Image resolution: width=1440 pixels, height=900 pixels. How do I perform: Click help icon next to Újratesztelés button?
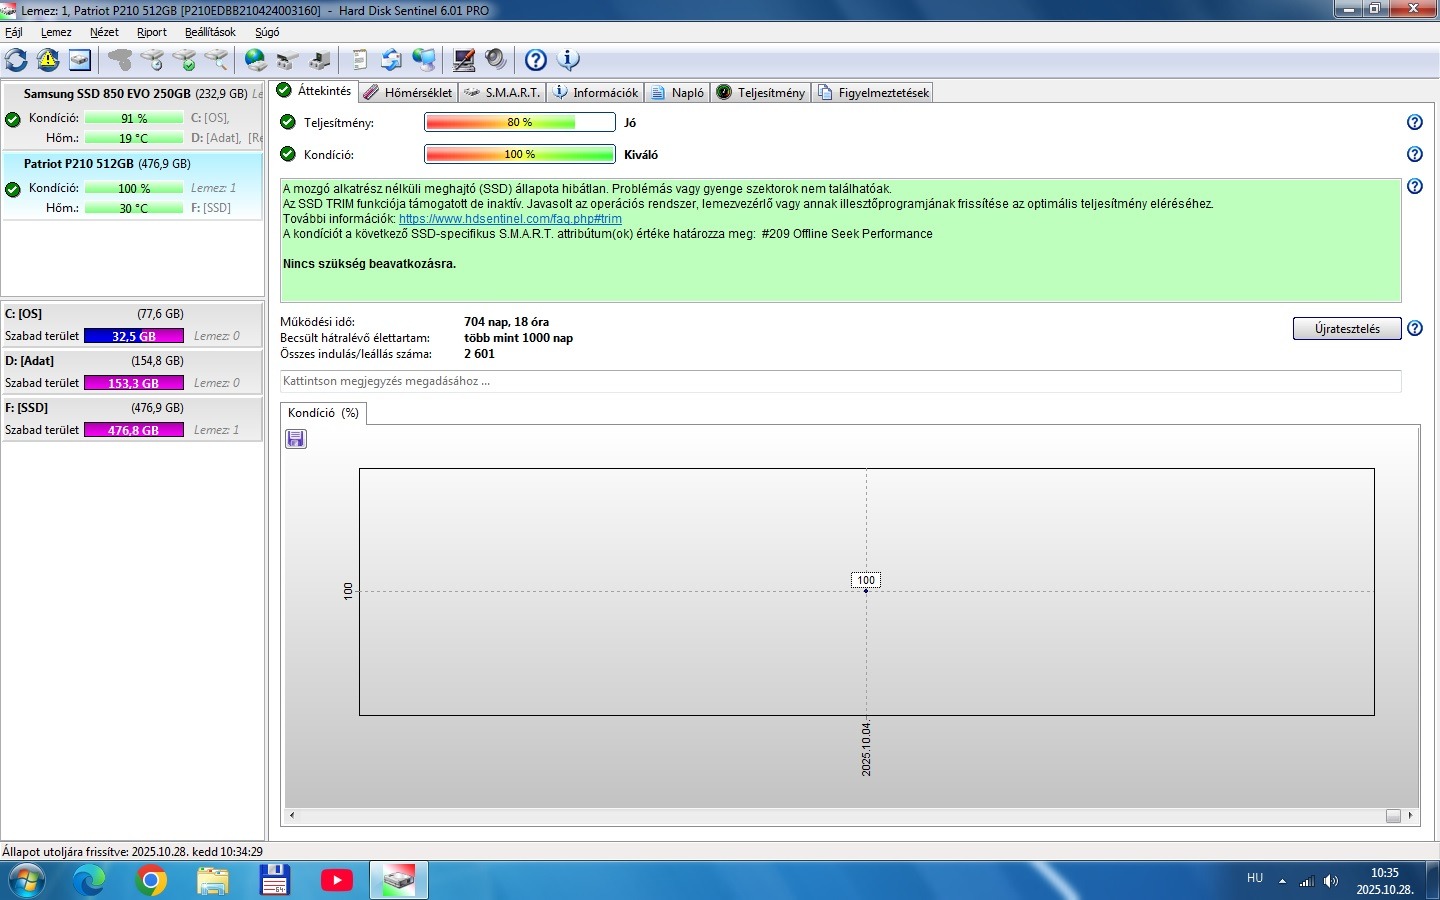[x=1415, y=328]
